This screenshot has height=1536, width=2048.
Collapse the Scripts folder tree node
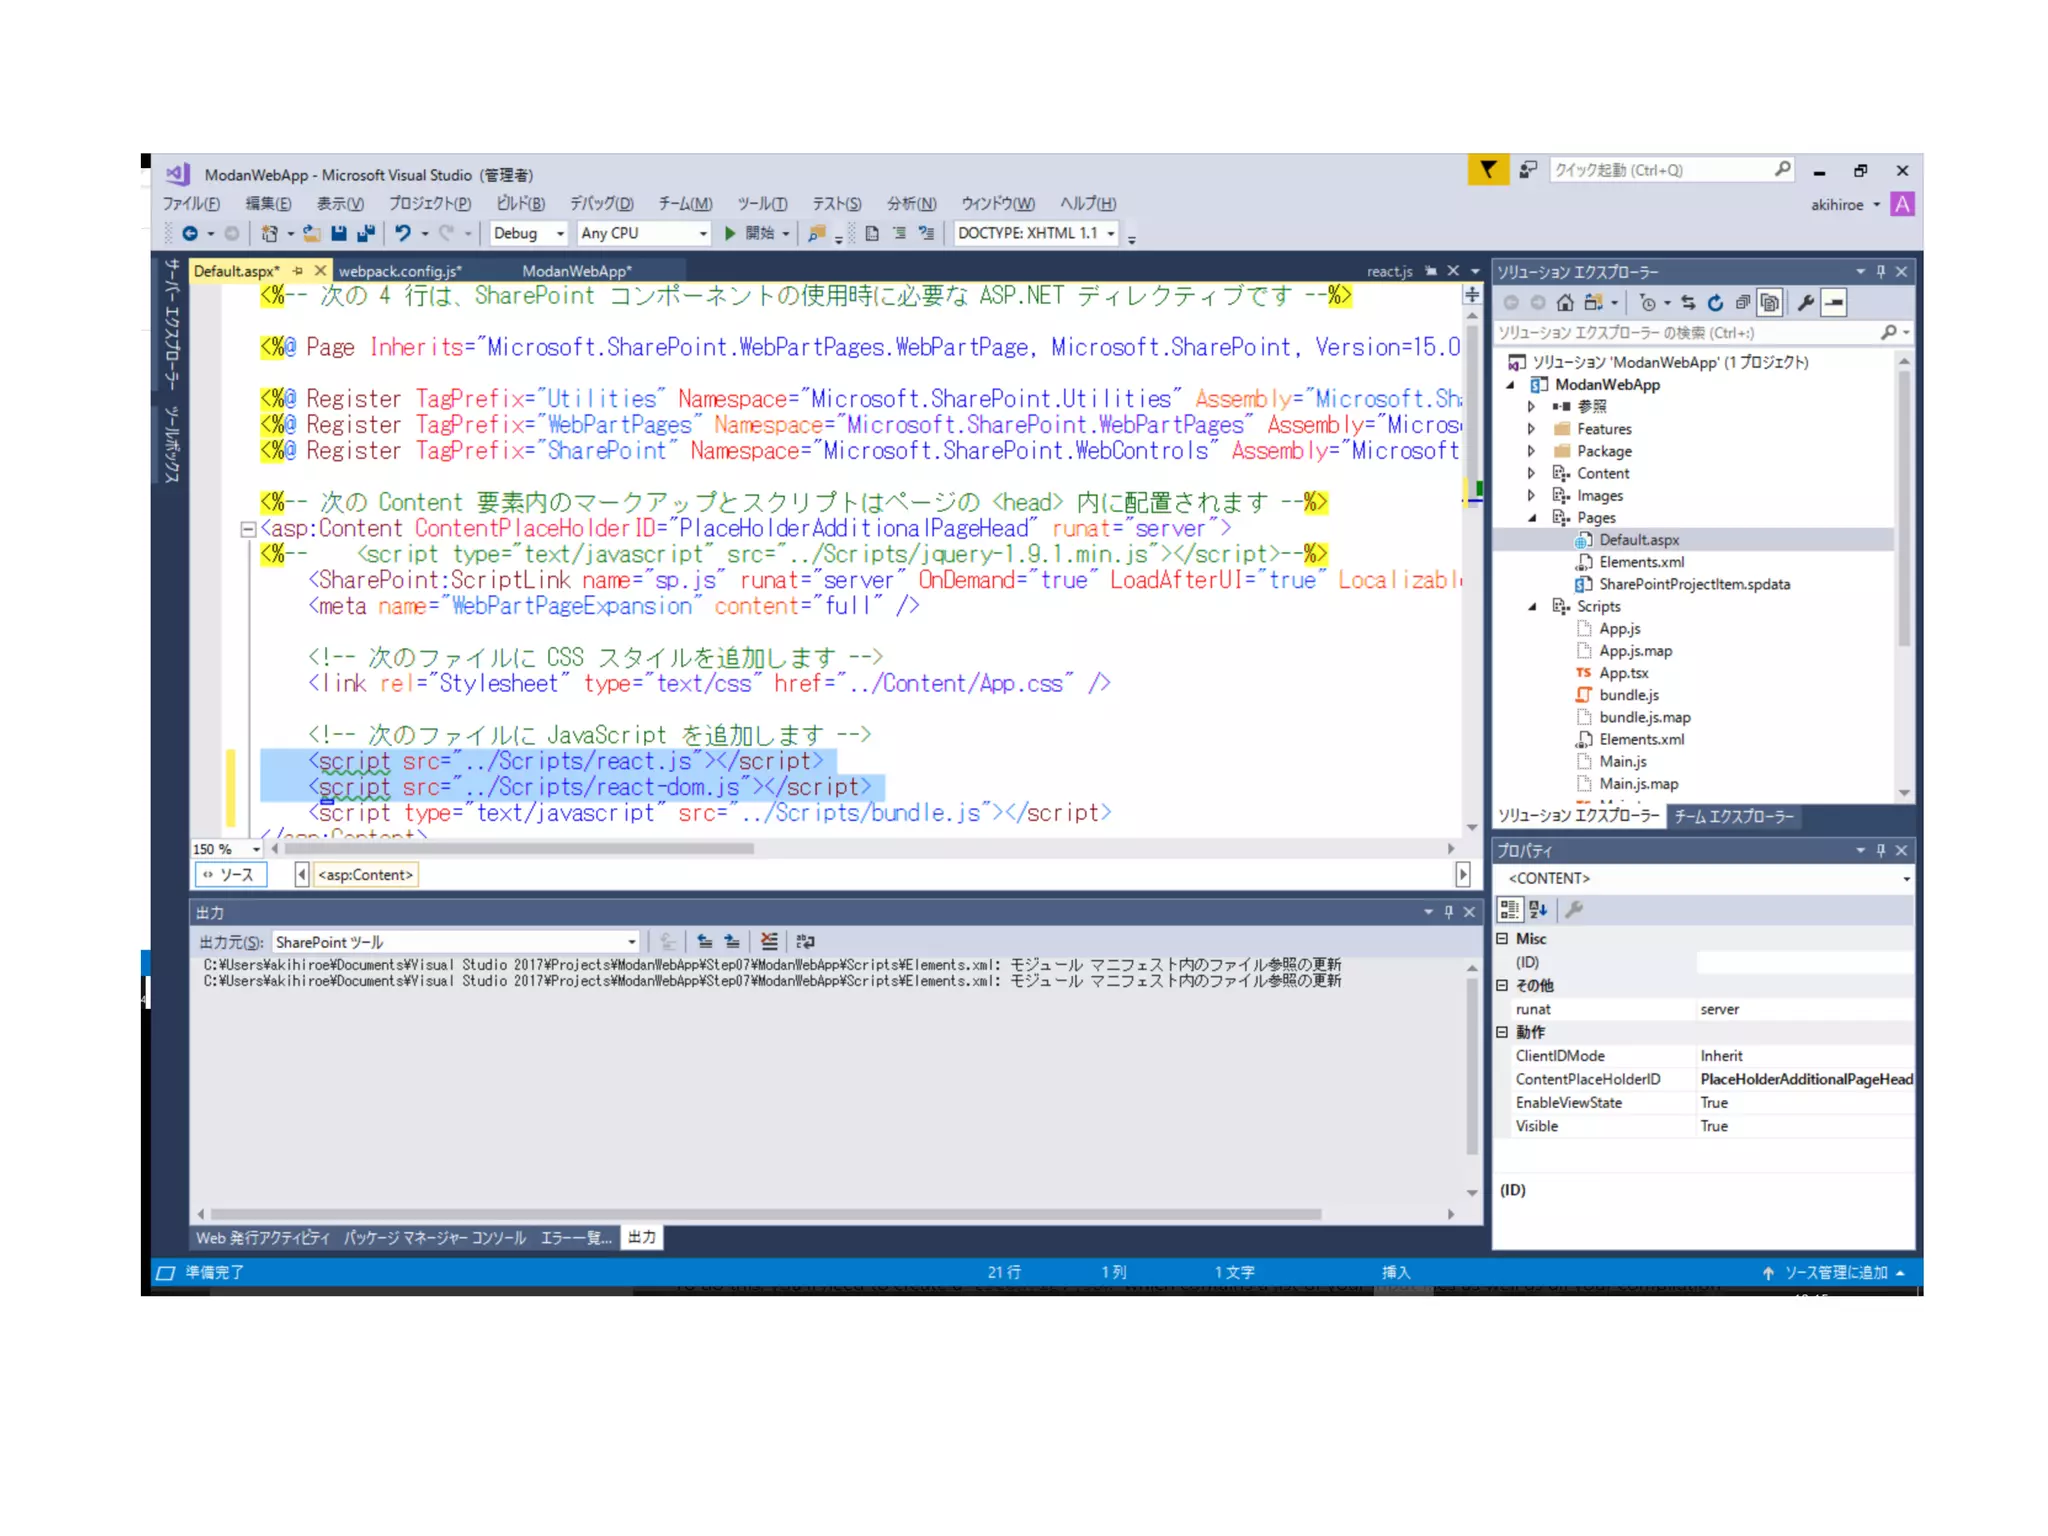coord(1532,607)
